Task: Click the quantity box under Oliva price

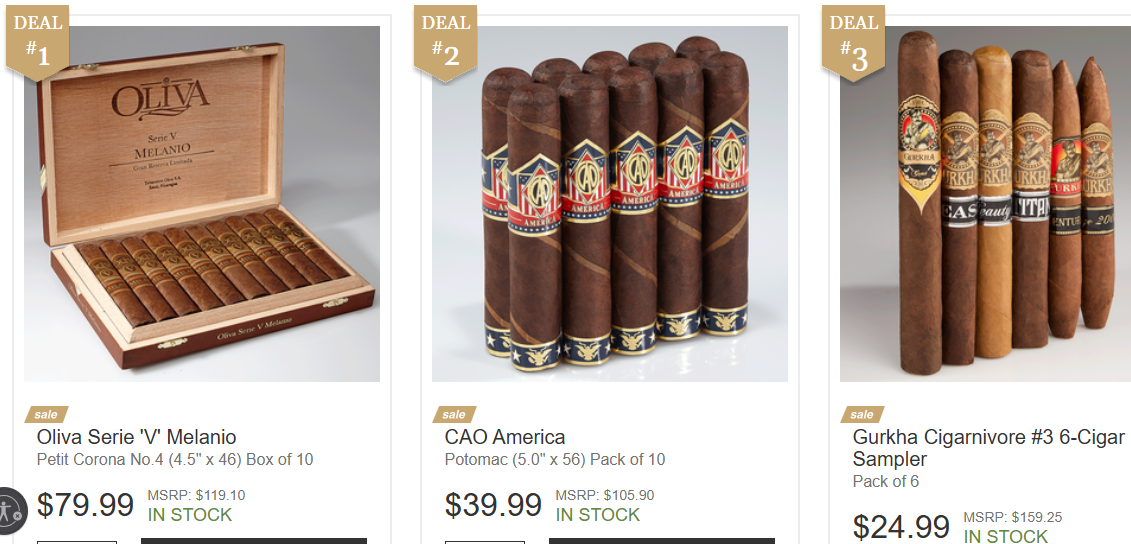Action: click(x=76, y=541)
